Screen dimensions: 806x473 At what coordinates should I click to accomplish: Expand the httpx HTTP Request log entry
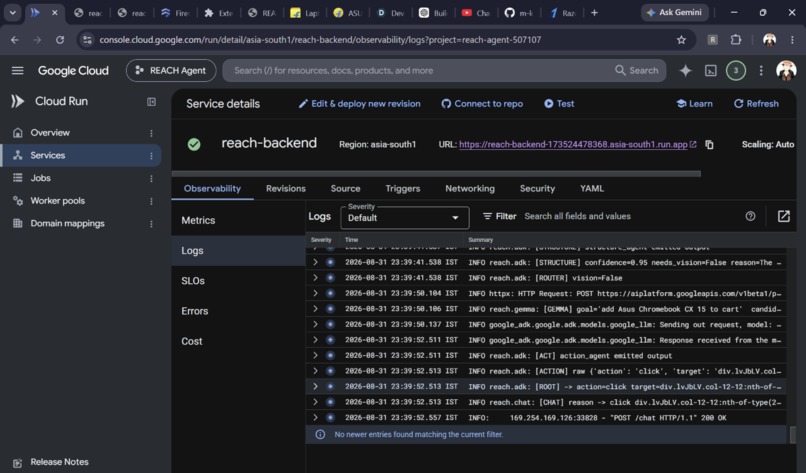315,293
